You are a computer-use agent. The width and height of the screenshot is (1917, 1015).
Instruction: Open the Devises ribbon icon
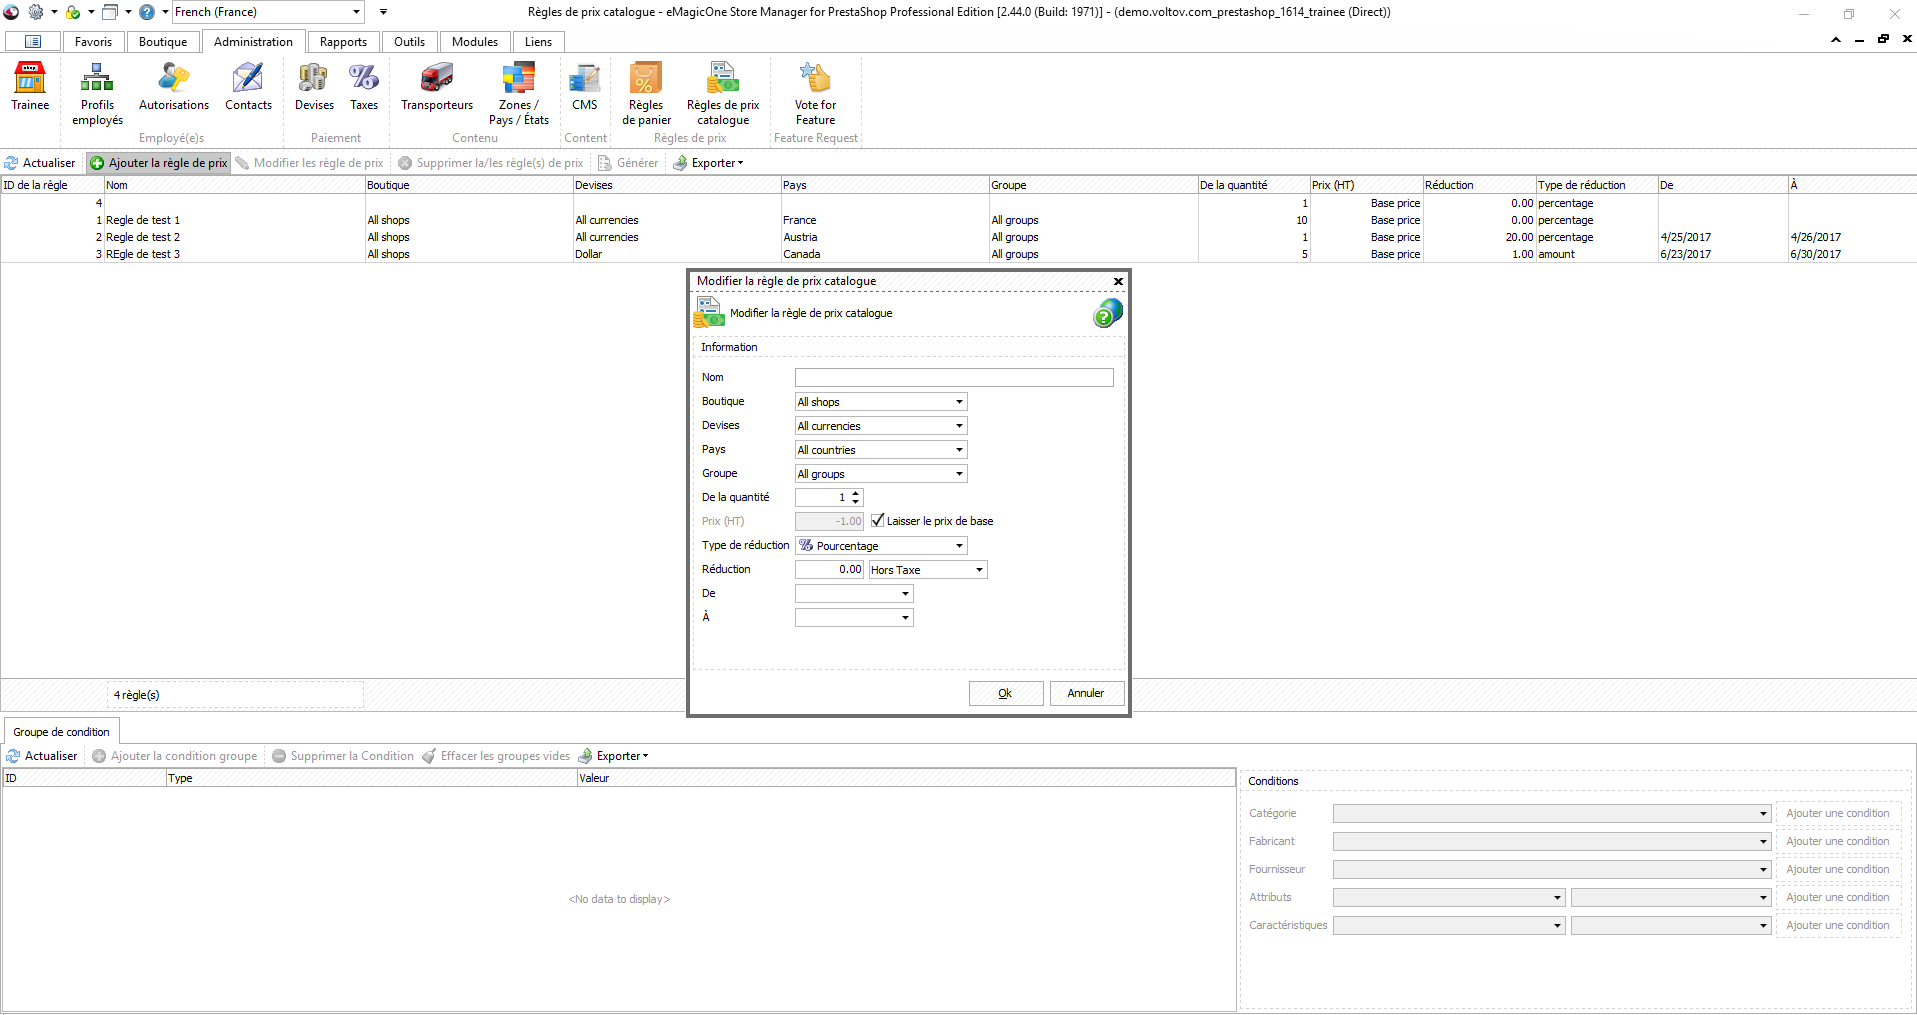pyautogui.click(x=314, y=87)
